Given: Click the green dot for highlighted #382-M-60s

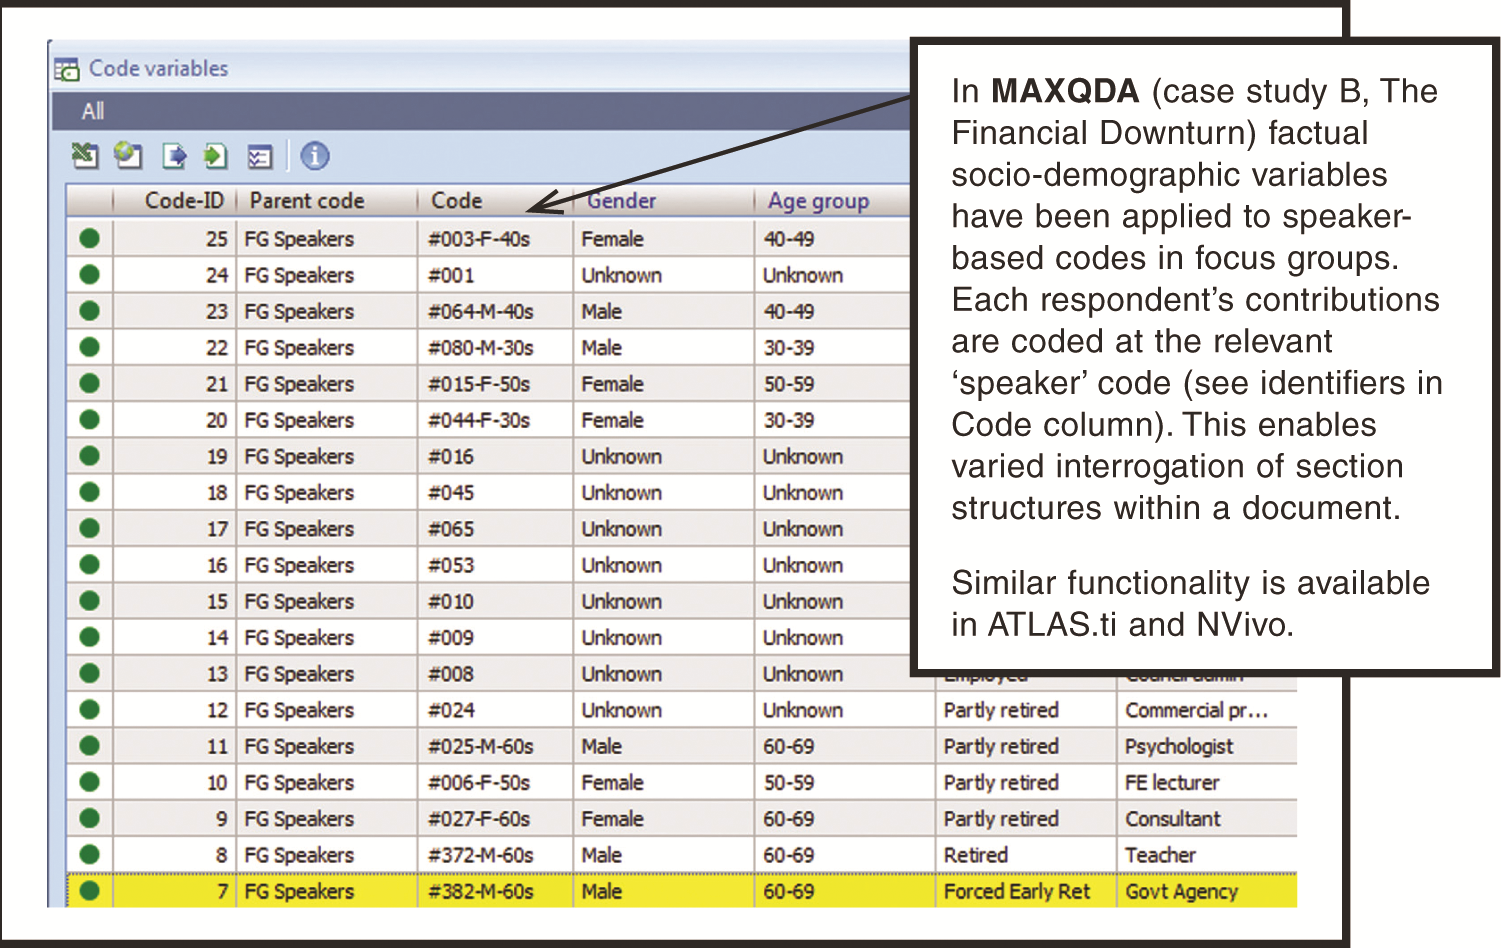Looking at the screenshot, I should 89,890.
